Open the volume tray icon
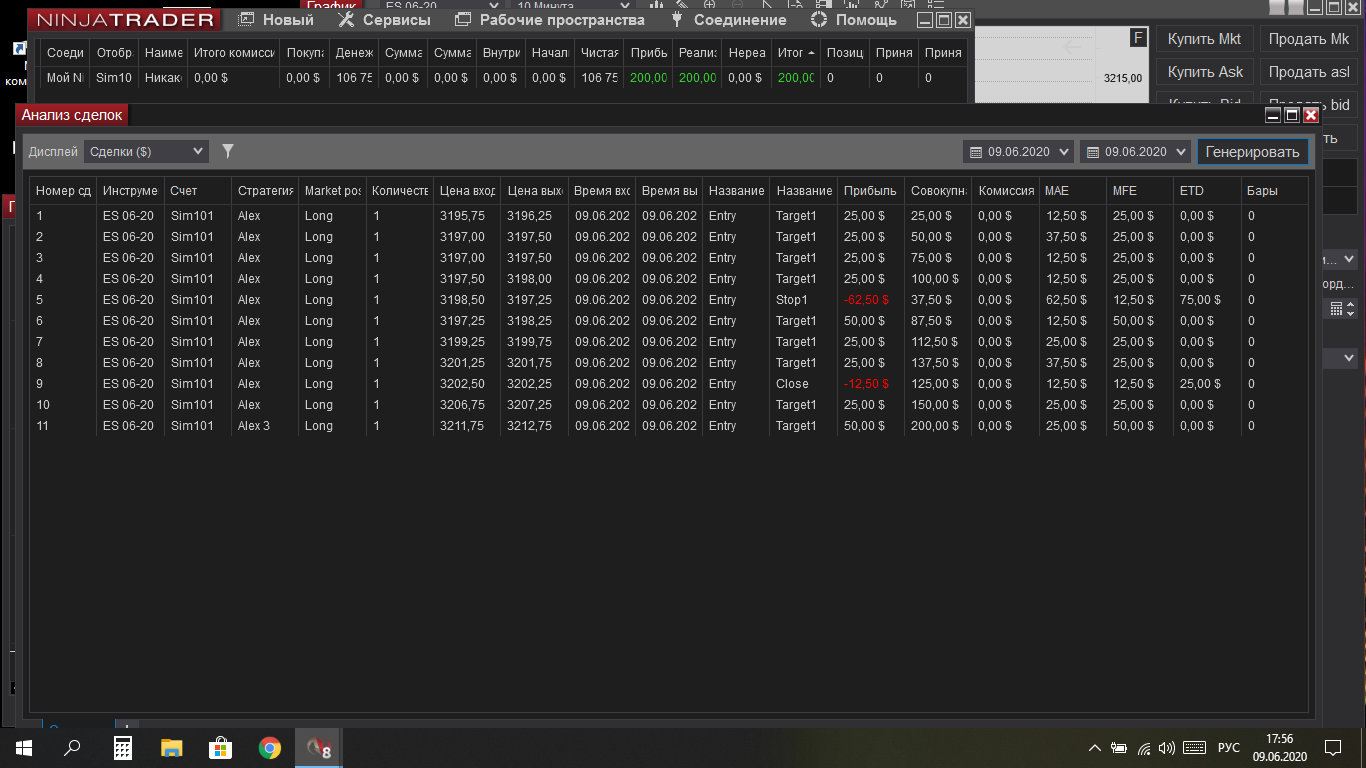This screenshot has height=768, width=1366. pyautogui.click(x=1166, y=747)
